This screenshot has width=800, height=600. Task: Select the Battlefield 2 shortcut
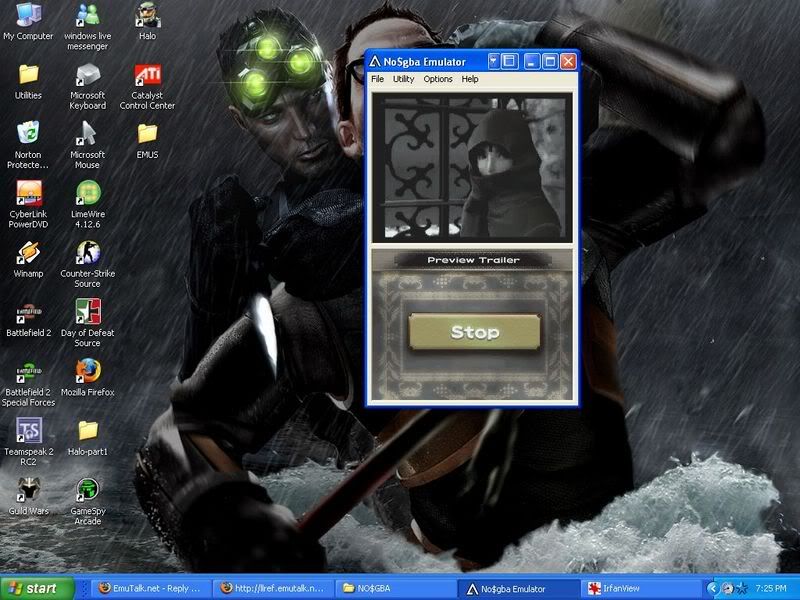[28, 319]
